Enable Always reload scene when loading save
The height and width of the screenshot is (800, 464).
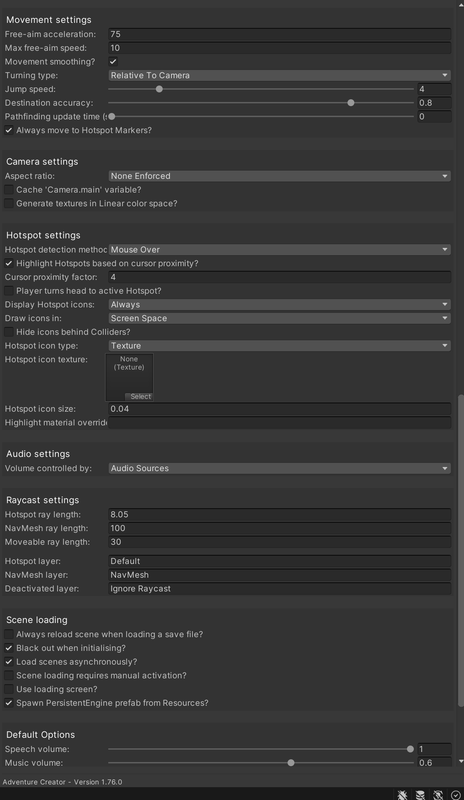point(9,634)
